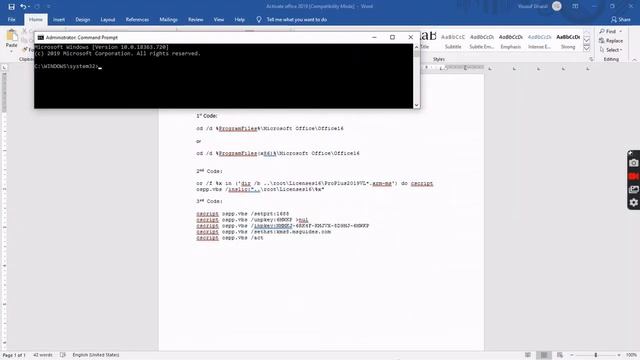Switch to Read Mode view
The width and height of the screenshot is (640, 360).
[528, 355]
